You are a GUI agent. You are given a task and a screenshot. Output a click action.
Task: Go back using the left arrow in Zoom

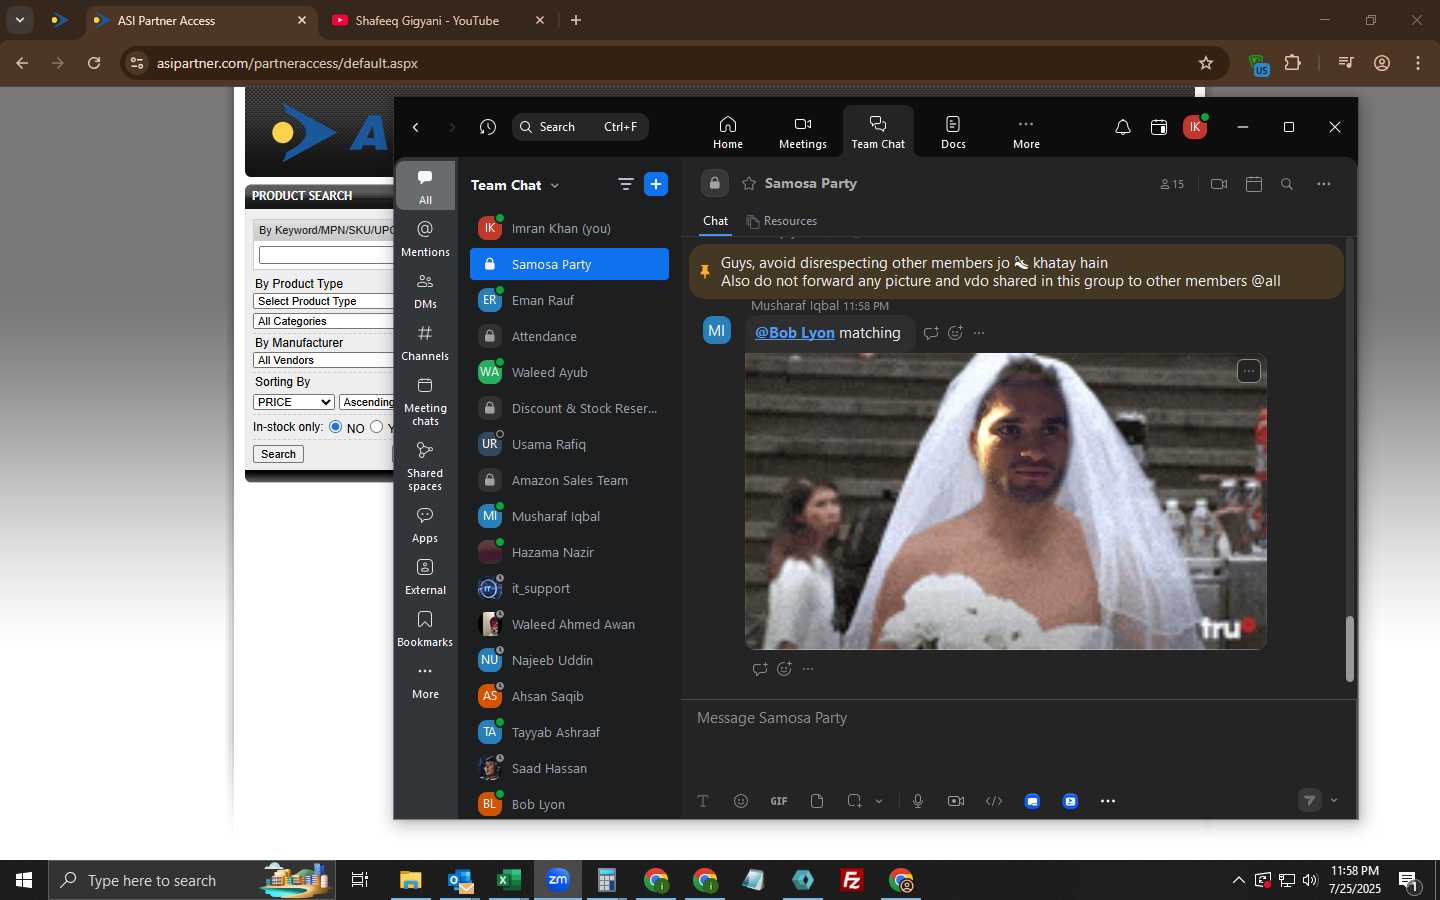(416, 127)
